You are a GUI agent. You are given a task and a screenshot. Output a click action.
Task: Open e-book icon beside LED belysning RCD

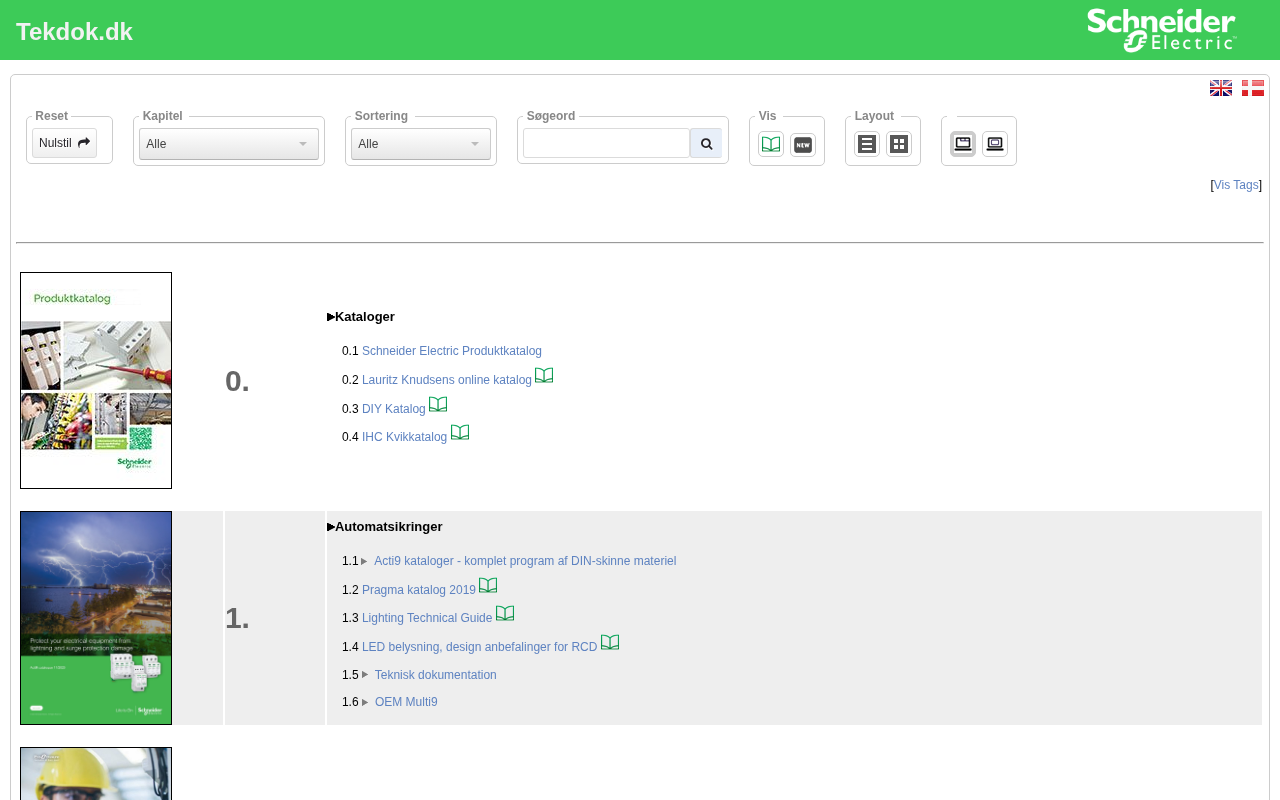pos(610,643)
